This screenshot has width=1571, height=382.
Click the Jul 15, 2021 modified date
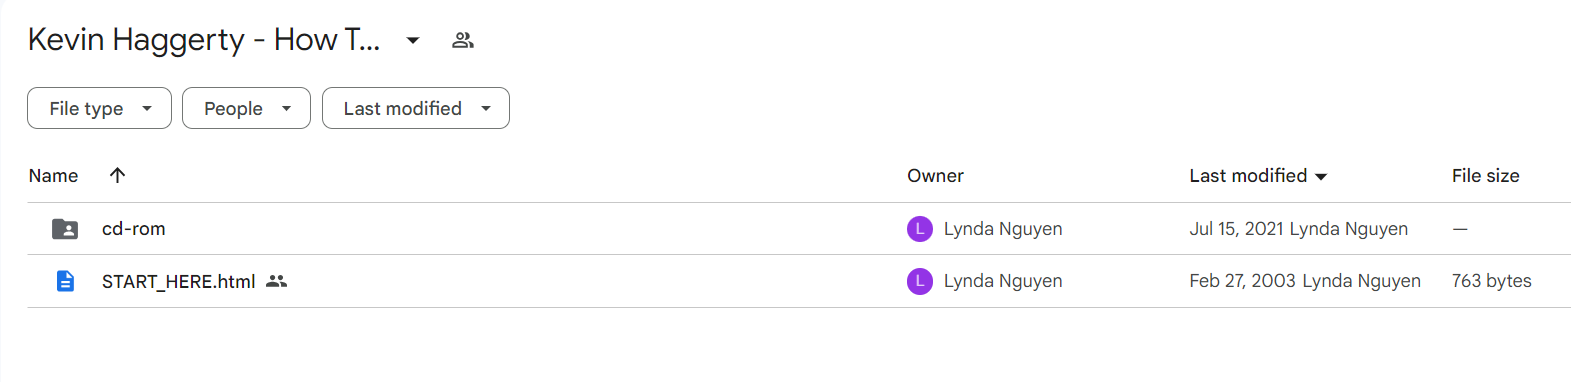coord(1236,229)
